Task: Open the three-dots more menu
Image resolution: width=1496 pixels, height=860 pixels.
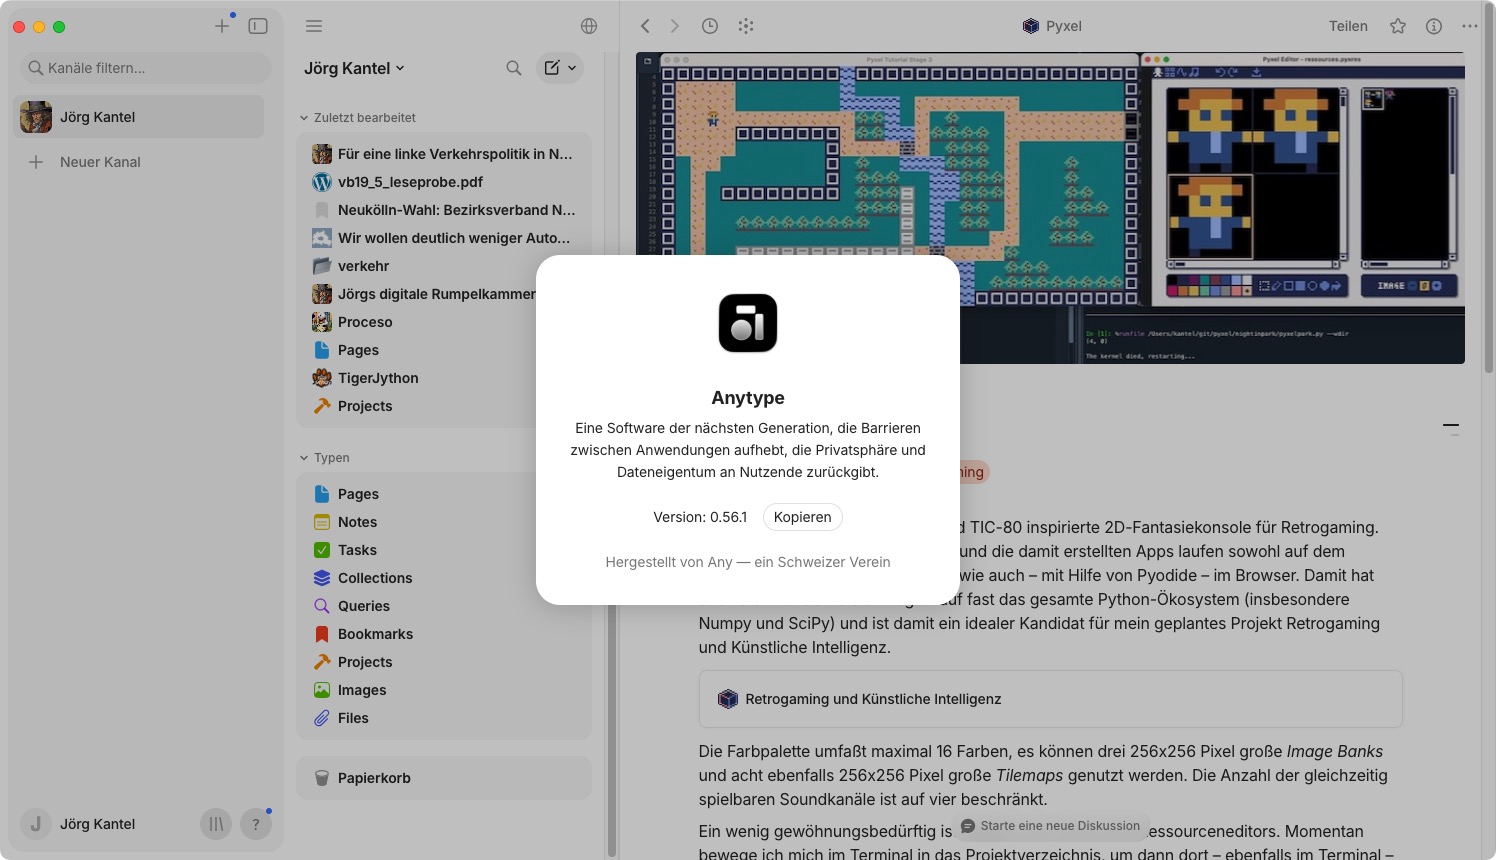Action: (x=1469, y=26)
